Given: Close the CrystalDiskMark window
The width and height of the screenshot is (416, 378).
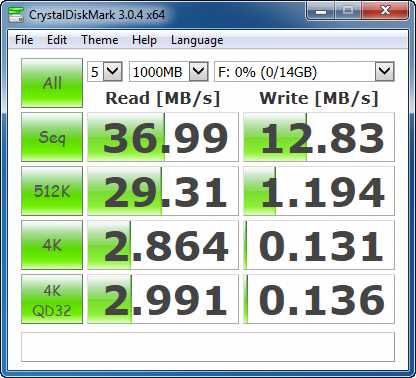Looking at the screenshot, I should click(385, 12).
